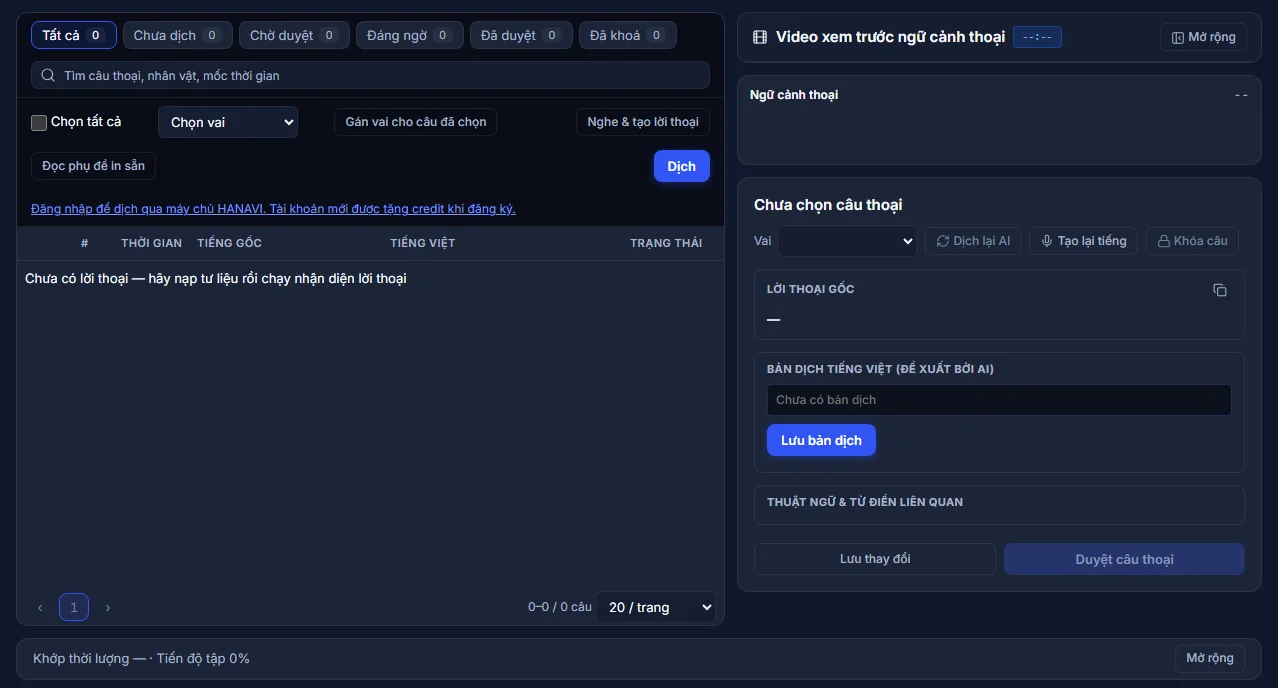Click the TIẾNG GỐC column header
The image size is (1278, 688).
pyautogui.click(x=230, y=243)
